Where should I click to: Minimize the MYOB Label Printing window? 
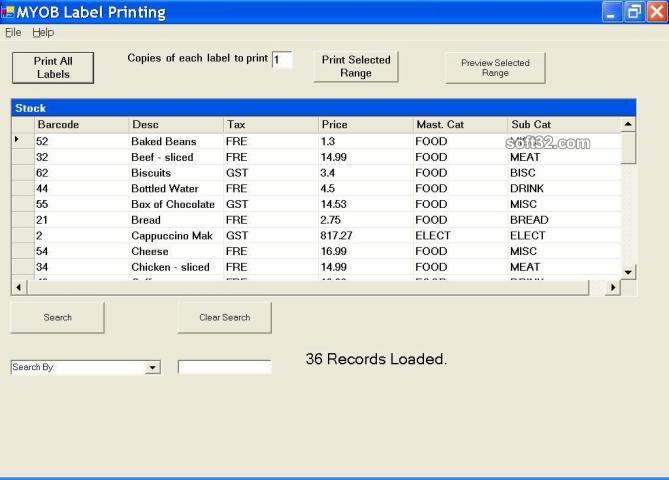pyautogui.click(x=611, y=12)
